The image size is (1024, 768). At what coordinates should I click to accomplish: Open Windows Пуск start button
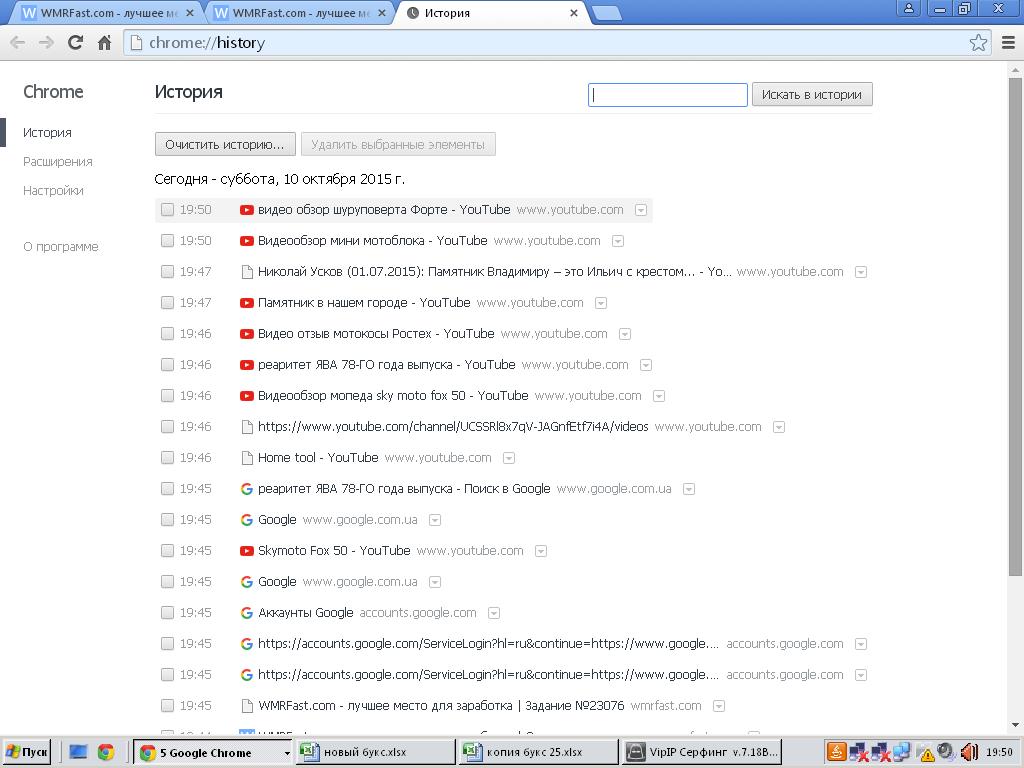(26, 752)
